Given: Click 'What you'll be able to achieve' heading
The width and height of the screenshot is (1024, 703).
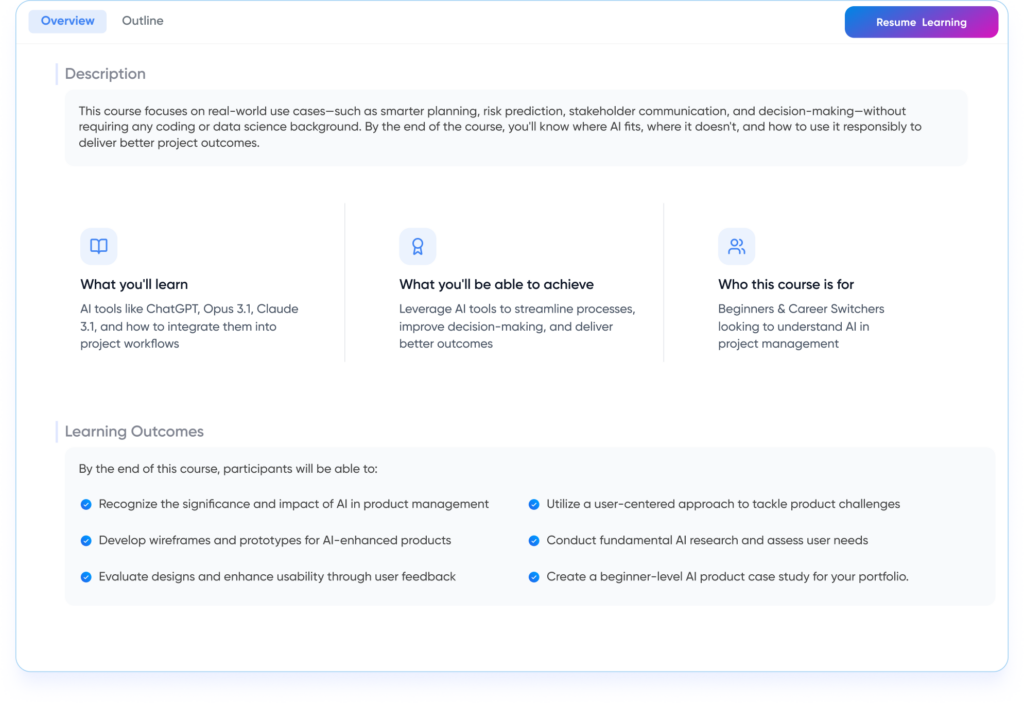Looking at the screenshot, I should point(496,284).
